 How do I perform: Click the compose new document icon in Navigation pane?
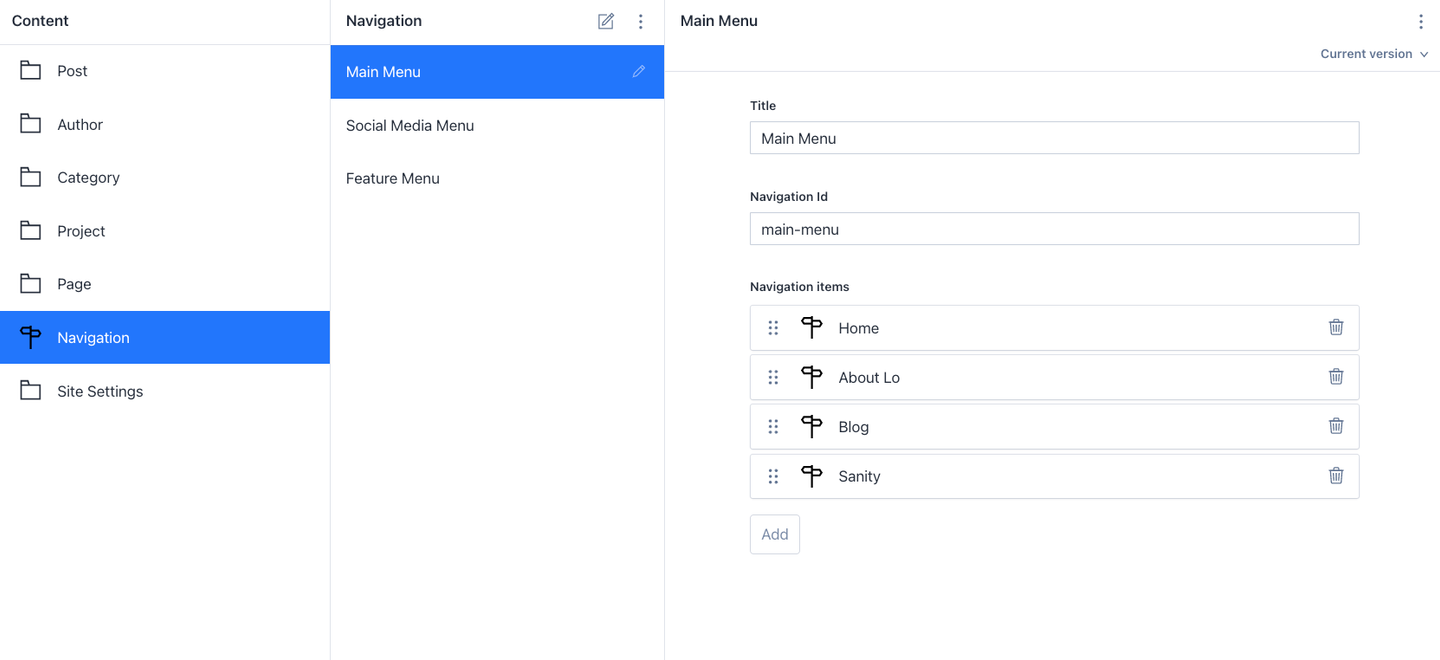coord(605,20)
